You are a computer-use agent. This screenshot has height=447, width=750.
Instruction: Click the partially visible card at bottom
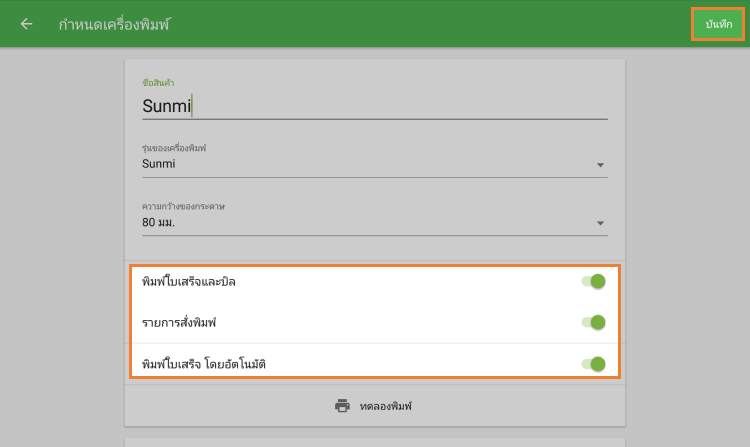(x=374, y=442)
